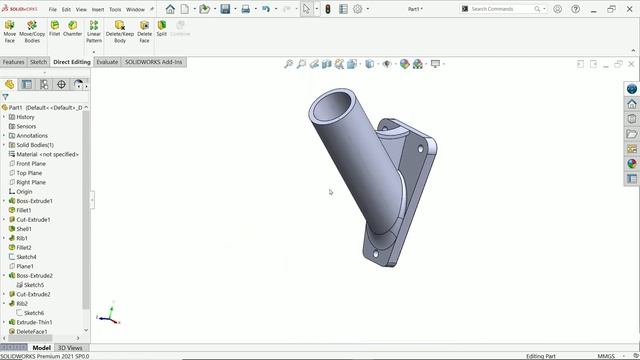Screen dimensions: 640x360
Task: Select the Shell1 feature
Action: (24, 229)
